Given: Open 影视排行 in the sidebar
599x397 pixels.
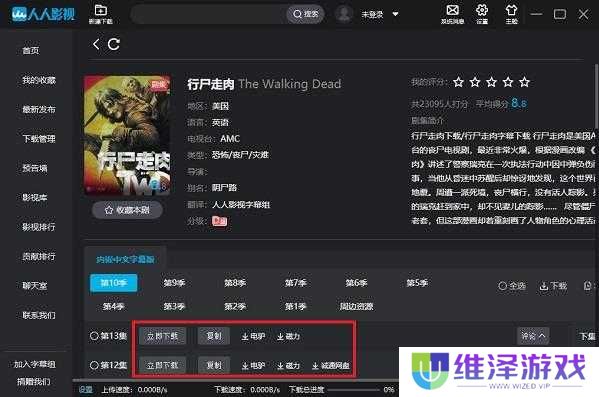Looking at the screenshot, I should click(39, 227).
